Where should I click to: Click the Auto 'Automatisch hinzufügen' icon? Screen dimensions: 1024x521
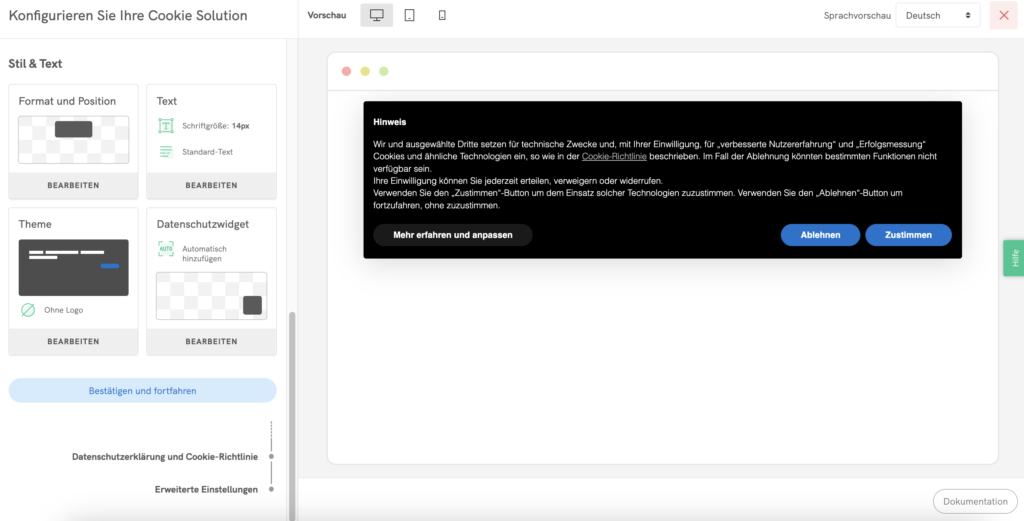pos(166,249)
